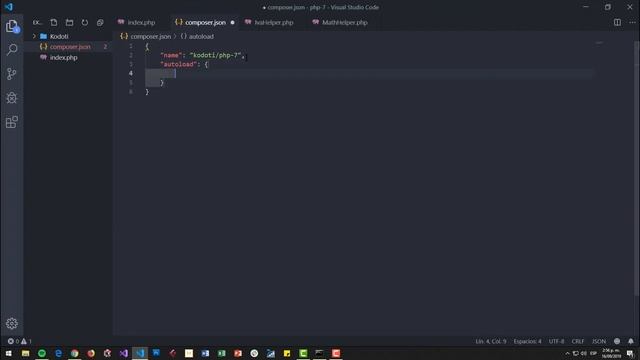Screen dimensions: 640x360
Task: Open the Manage gear settings menu
Action: [x=12, y=323]
